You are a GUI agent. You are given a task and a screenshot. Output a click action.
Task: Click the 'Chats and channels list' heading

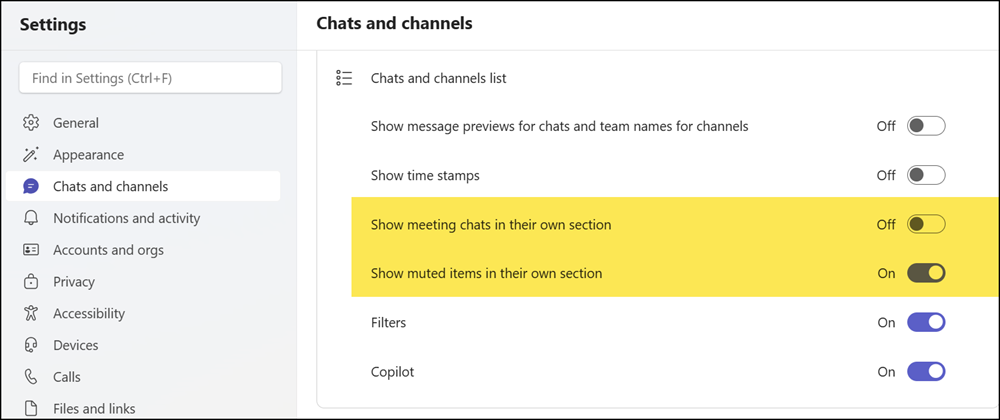click(439, 78)
